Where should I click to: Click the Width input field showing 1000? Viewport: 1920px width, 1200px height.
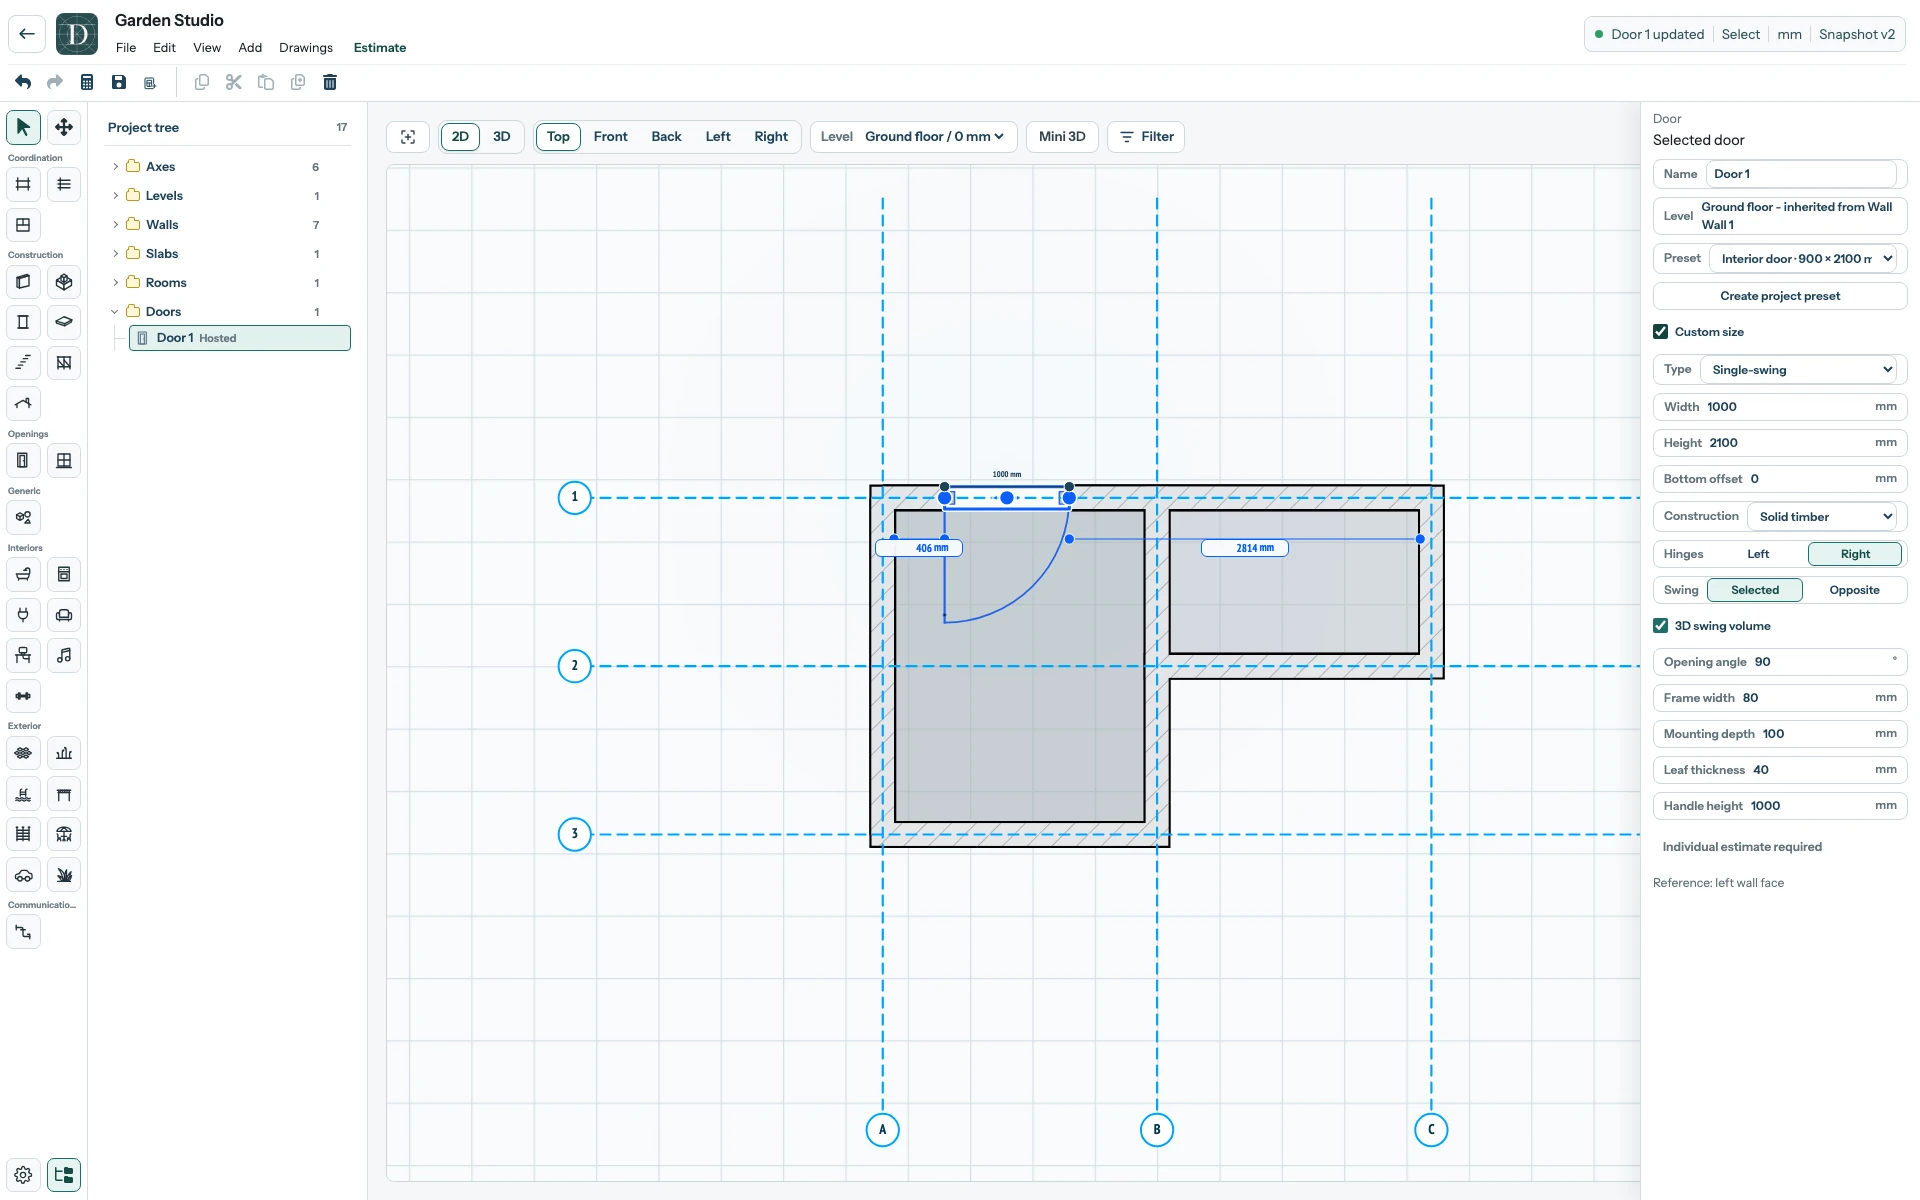tap(1780, 407)
